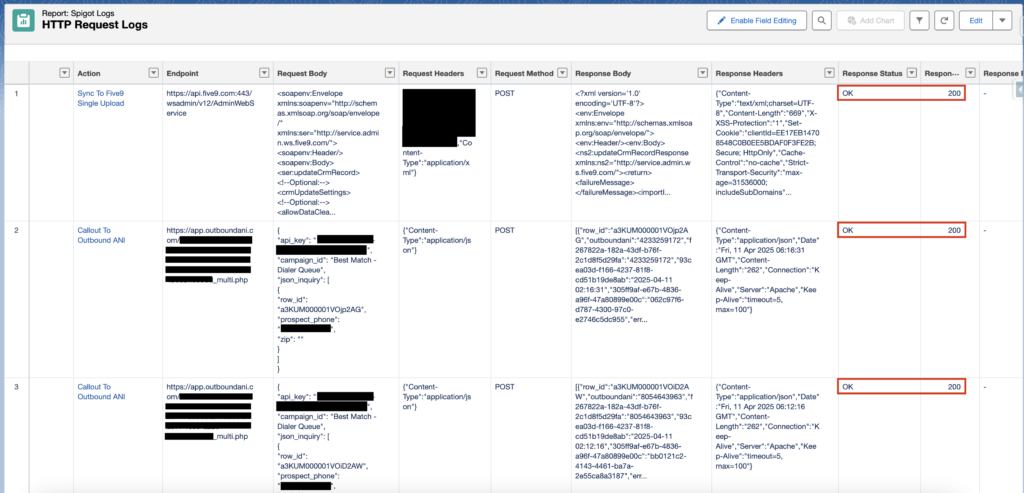Viewport: 1024px width, 493px height.
Task: Open the Endpoint column dropdown
Action: tap(264, 73)
